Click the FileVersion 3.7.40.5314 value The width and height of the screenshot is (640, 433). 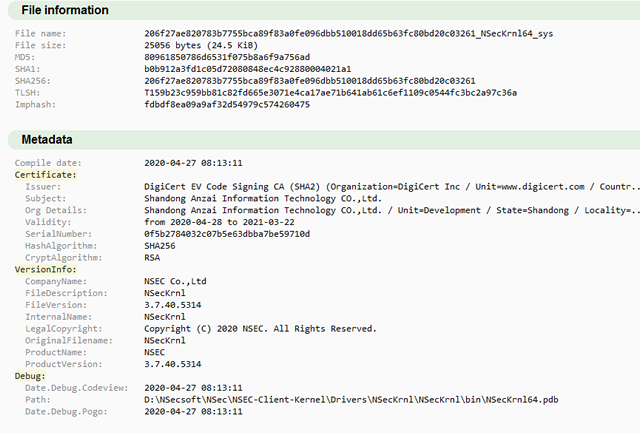point(173,305)
